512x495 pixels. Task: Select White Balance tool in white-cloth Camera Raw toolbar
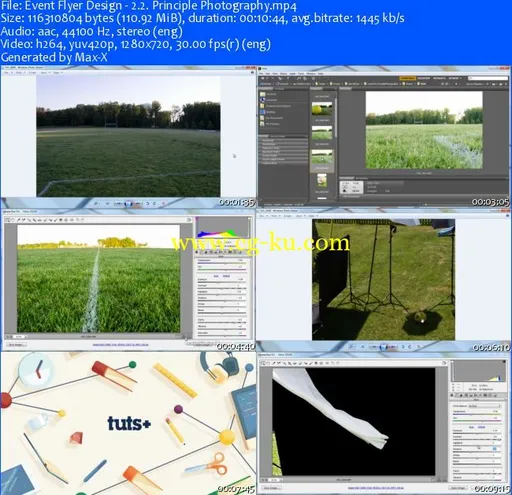274,363
